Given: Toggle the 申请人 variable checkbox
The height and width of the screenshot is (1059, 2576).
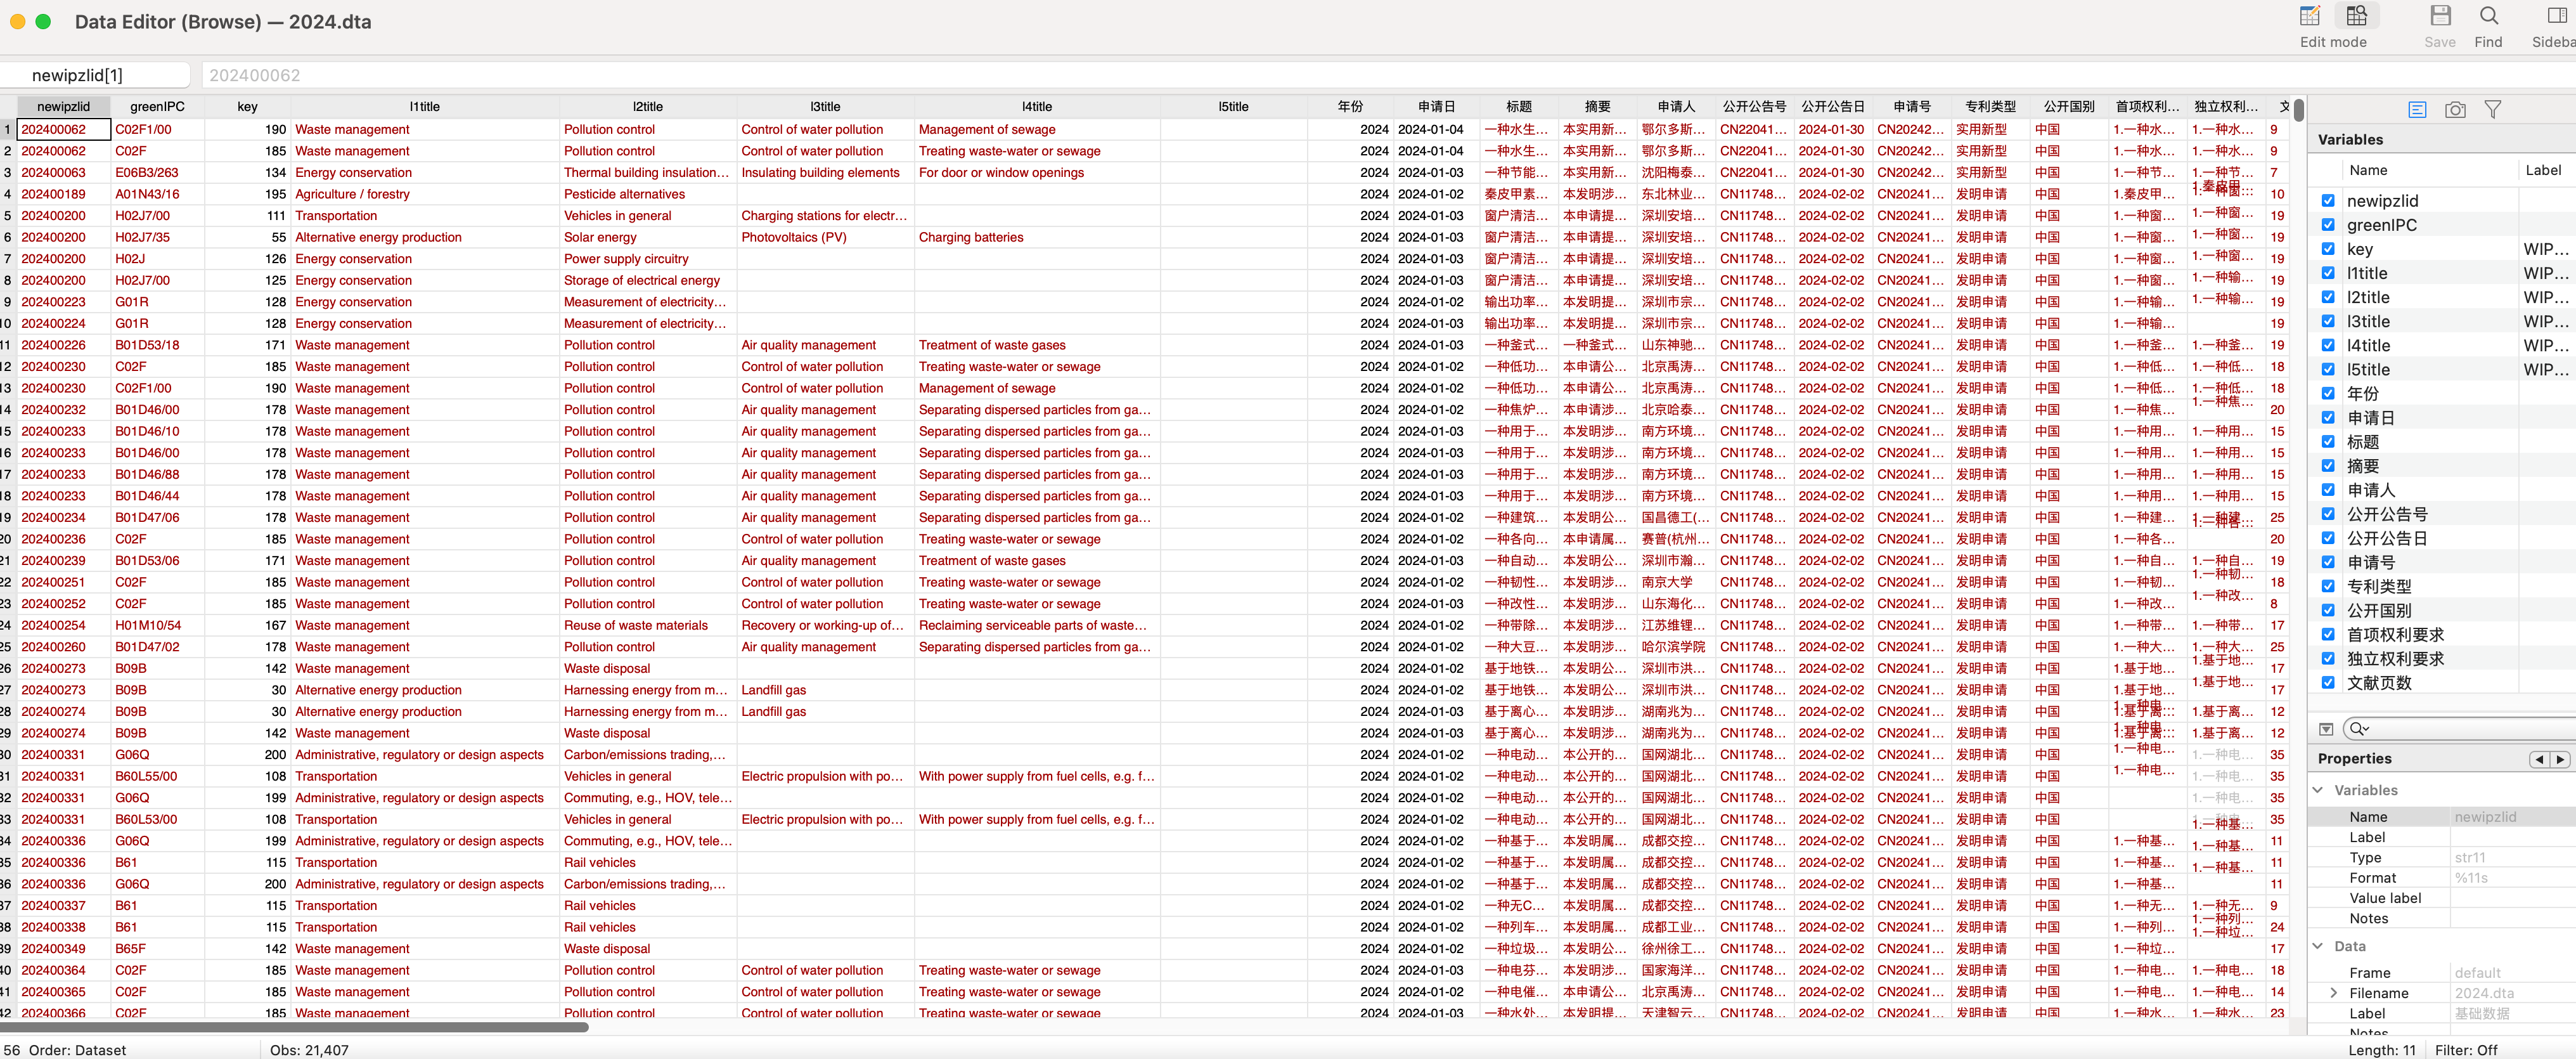Looking at the screenshot, I should pyautogui.click(x=2328, y=490).
